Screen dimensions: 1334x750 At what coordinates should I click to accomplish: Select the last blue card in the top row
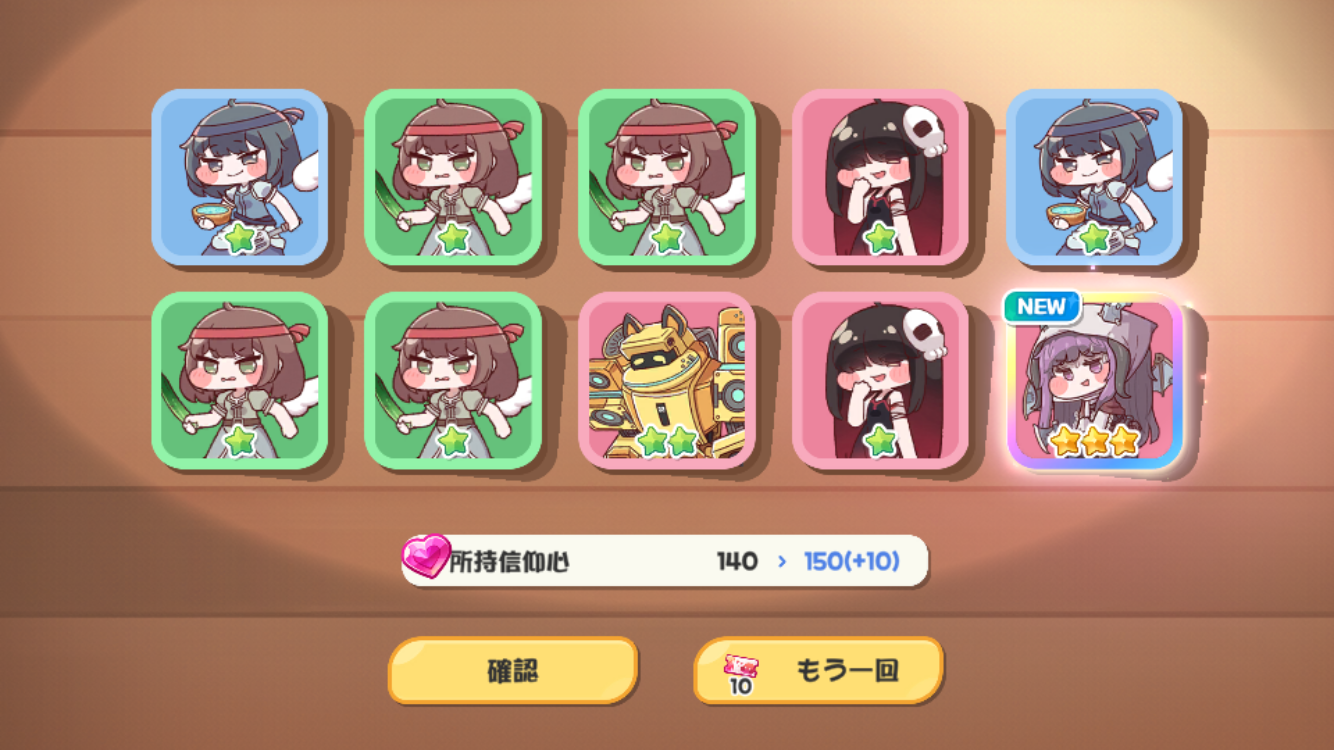[x=1094, y=177]
